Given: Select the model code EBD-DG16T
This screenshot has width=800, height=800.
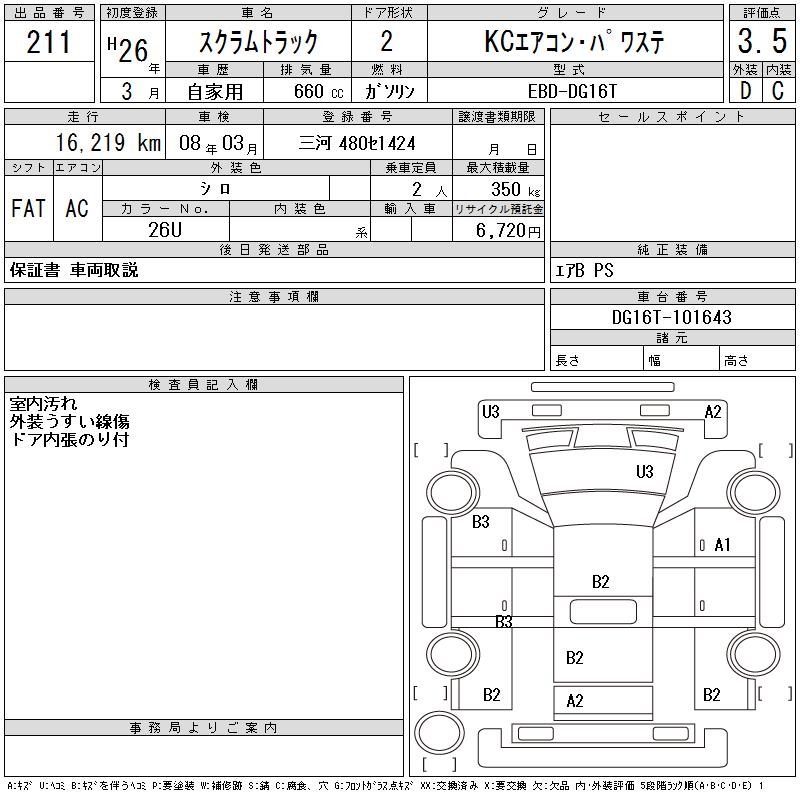Looking at the screenshot, I should click(x=572, y=92).
